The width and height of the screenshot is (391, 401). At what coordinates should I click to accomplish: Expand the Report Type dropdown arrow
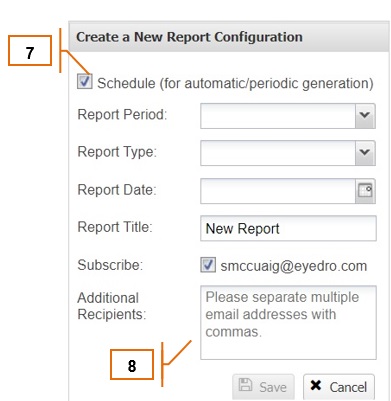(x=365, y=153)
